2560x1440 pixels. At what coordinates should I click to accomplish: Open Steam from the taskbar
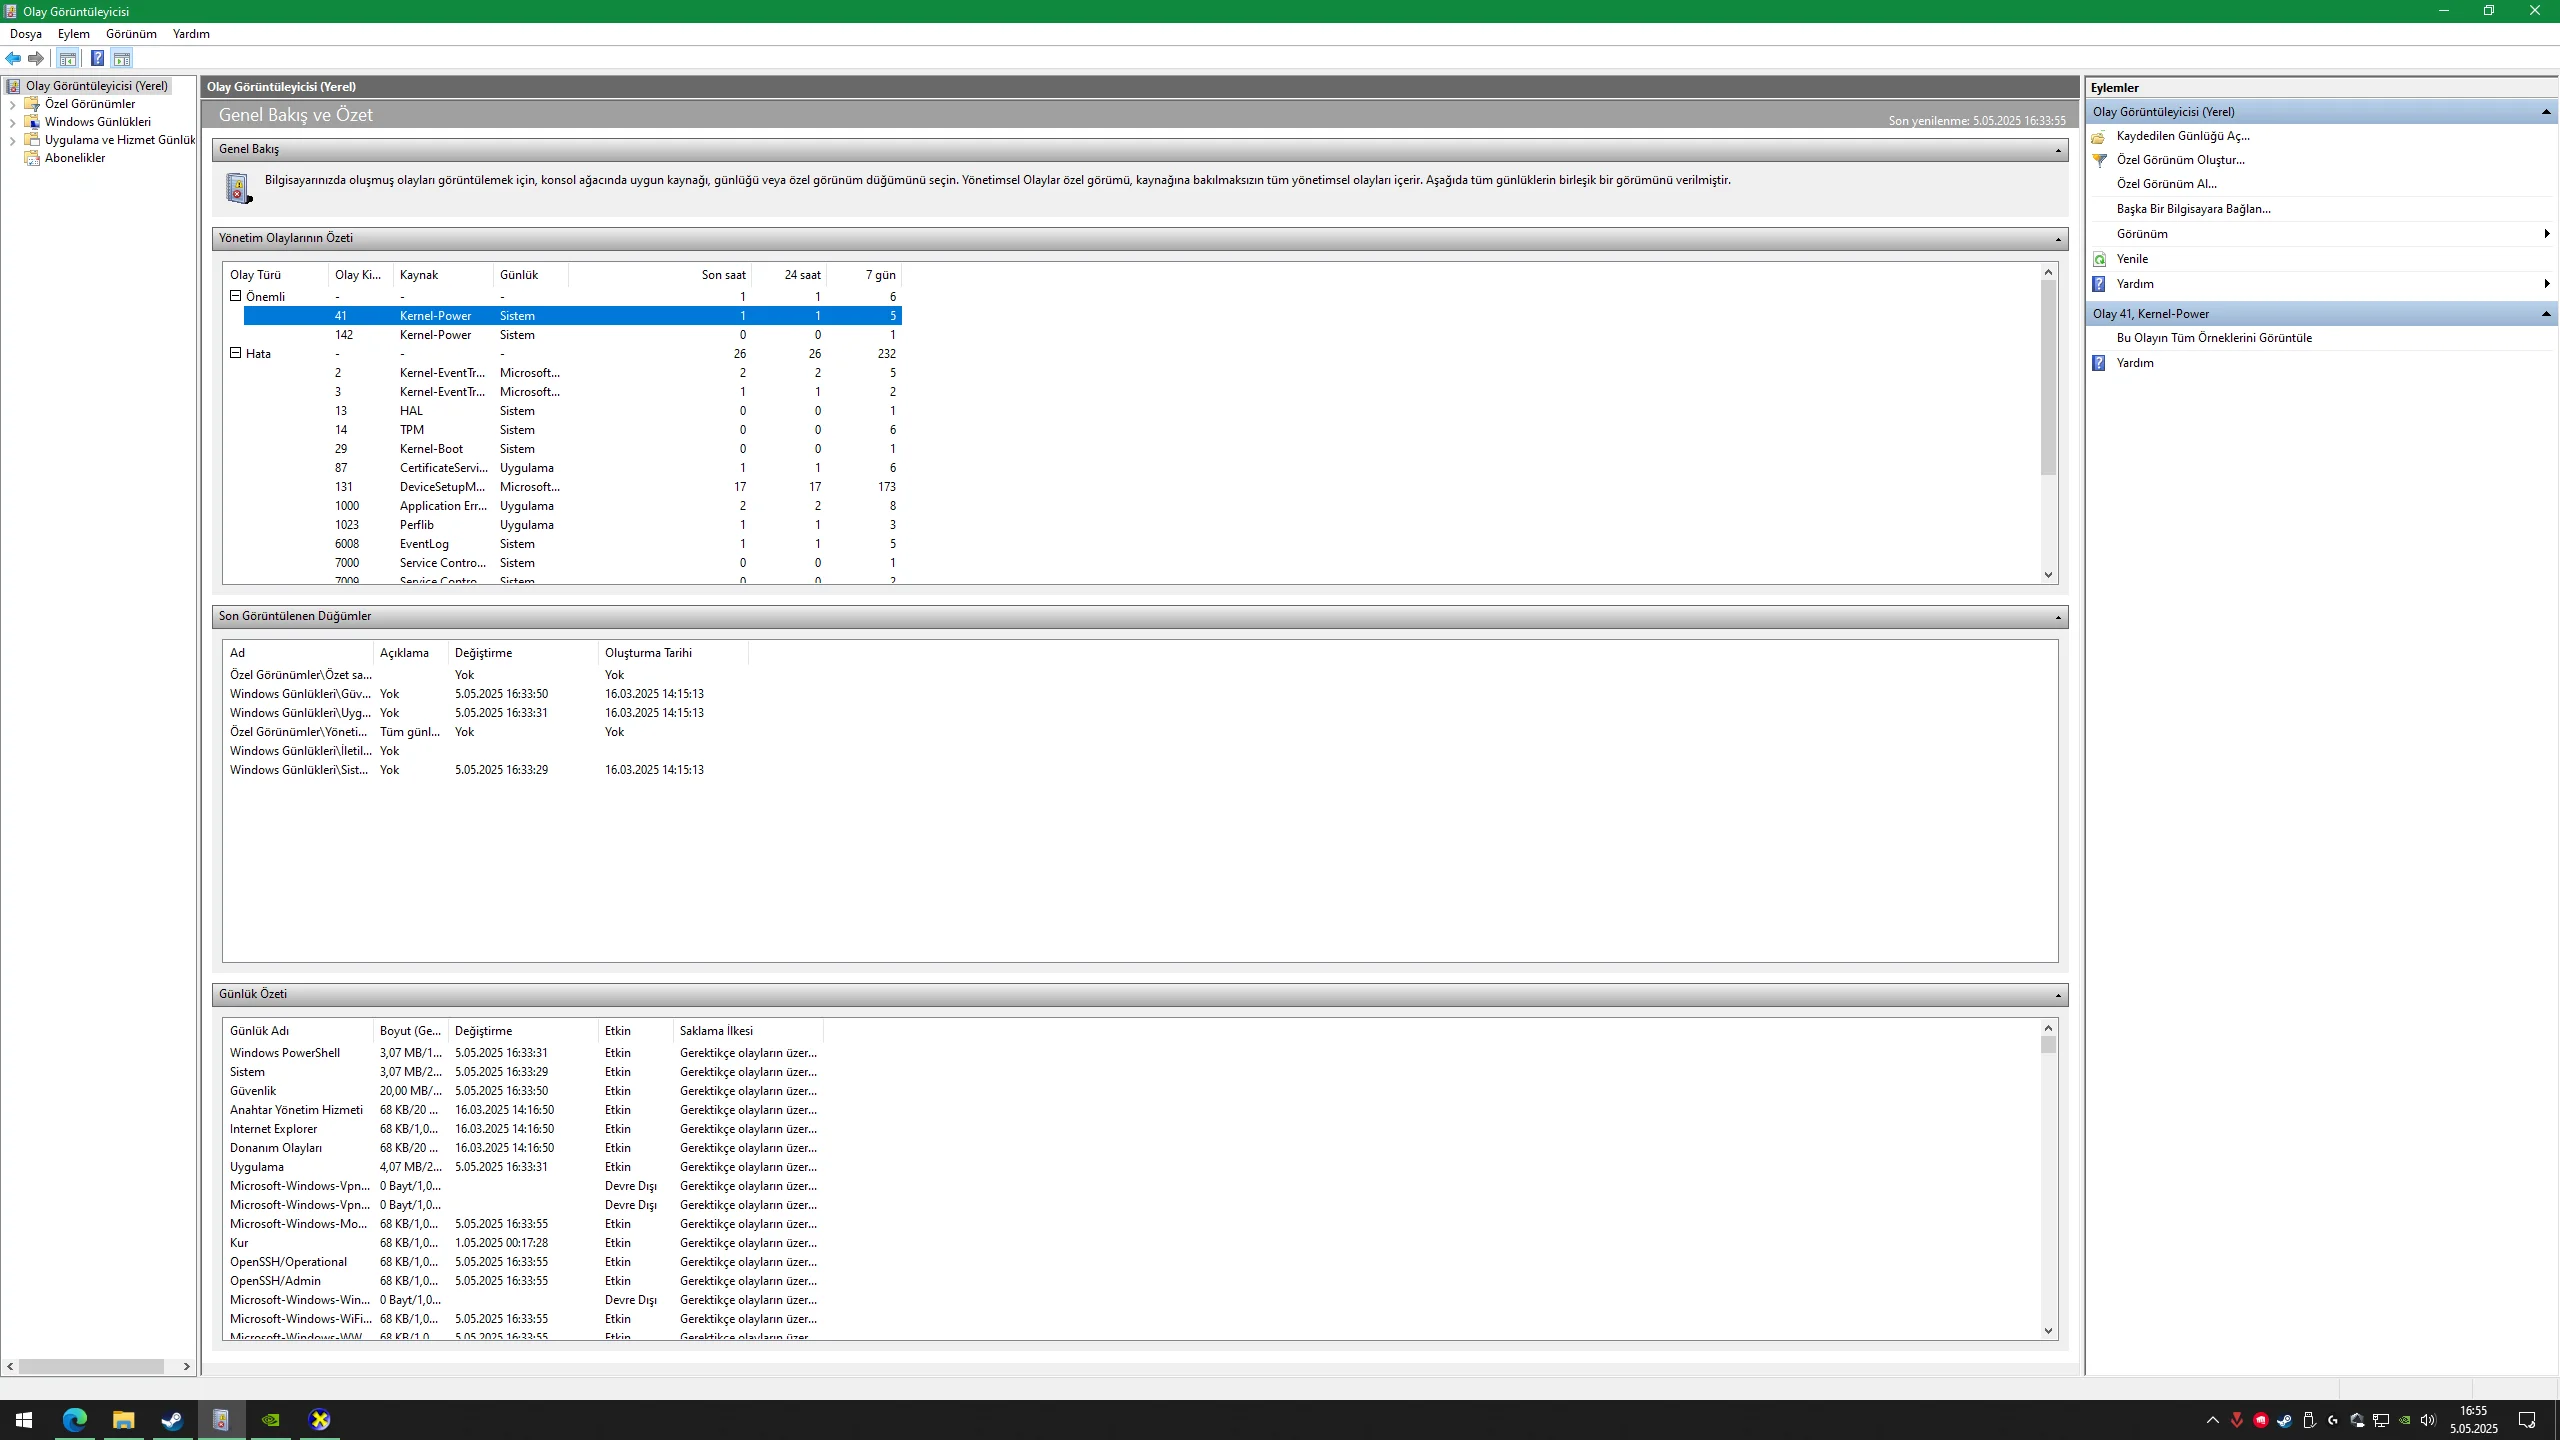(x=172, y=1420)
